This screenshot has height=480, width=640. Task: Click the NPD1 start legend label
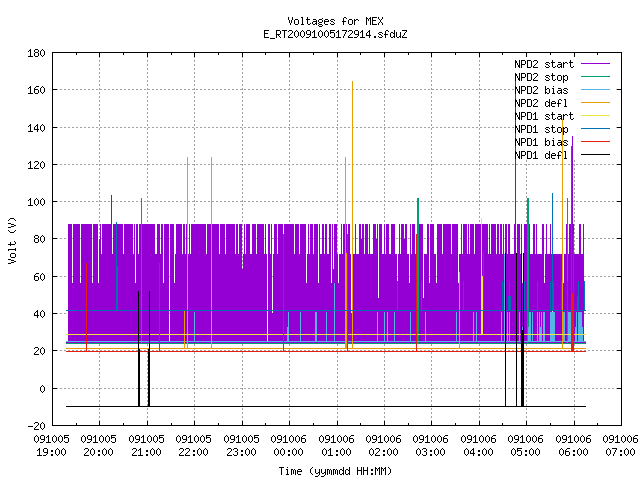click(x=544, y=116)
